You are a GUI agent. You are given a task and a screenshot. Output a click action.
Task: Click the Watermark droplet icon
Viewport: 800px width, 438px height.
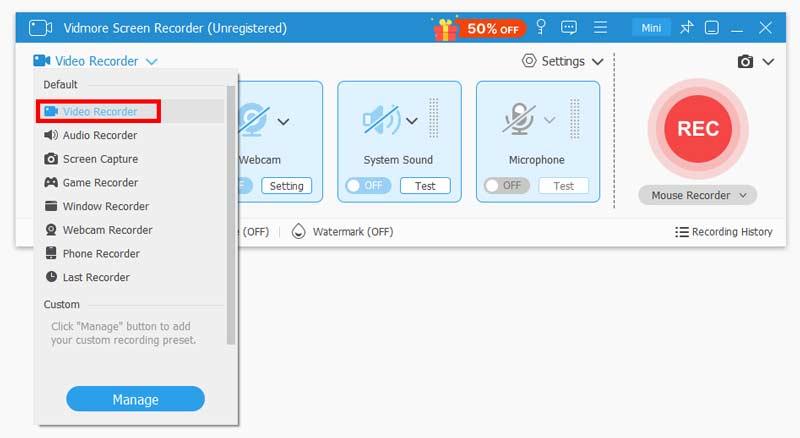pyautogui.click(x=299, y=231)
